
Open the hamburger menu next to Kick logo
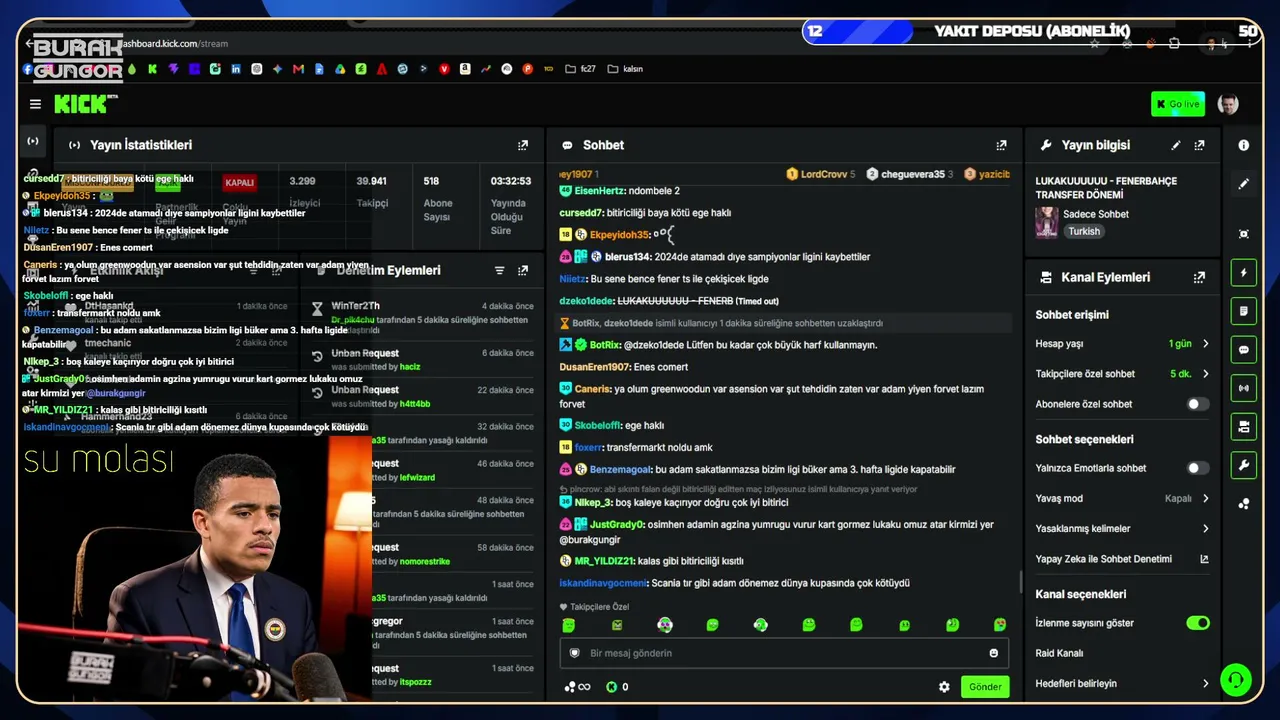point(35,104)
